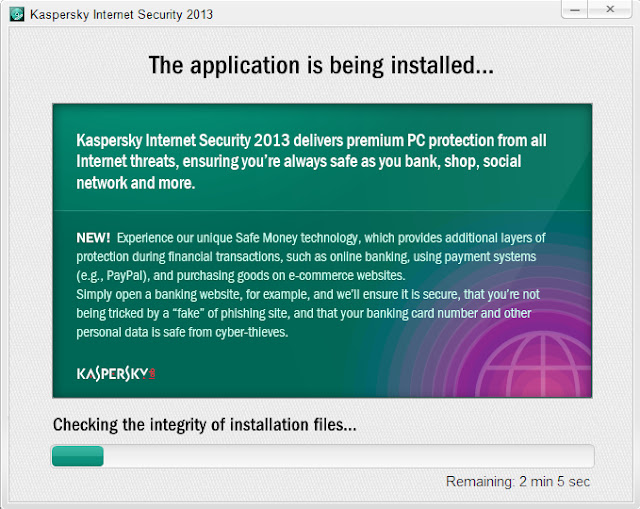The image size is (640, 509).
Task: Click the red lab mark beside Kaspersky logo
Action: click(x=152, y=373)
